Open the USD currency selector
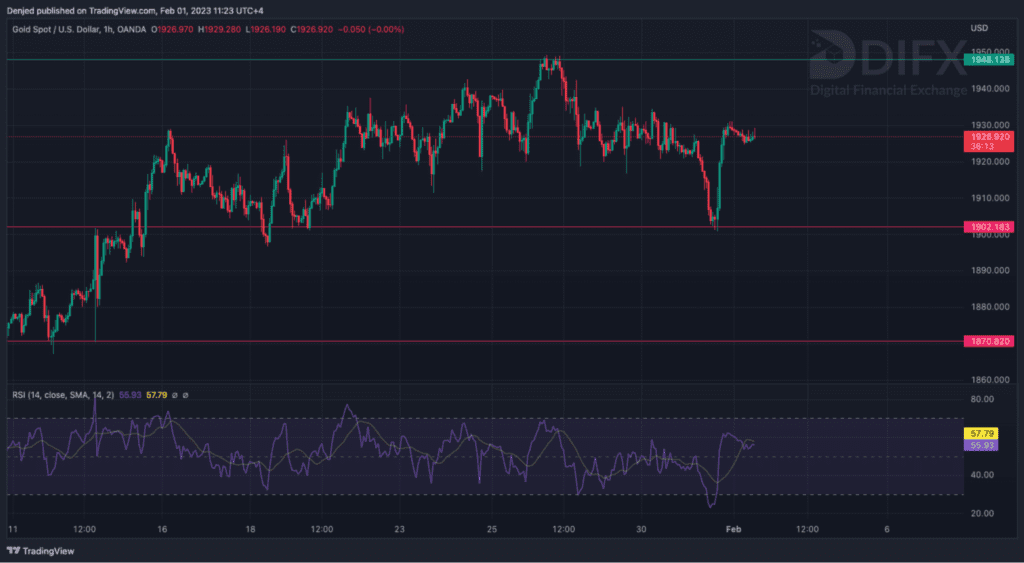The height and width of the screenshot is (563, 1024). [x=979, y=28]
